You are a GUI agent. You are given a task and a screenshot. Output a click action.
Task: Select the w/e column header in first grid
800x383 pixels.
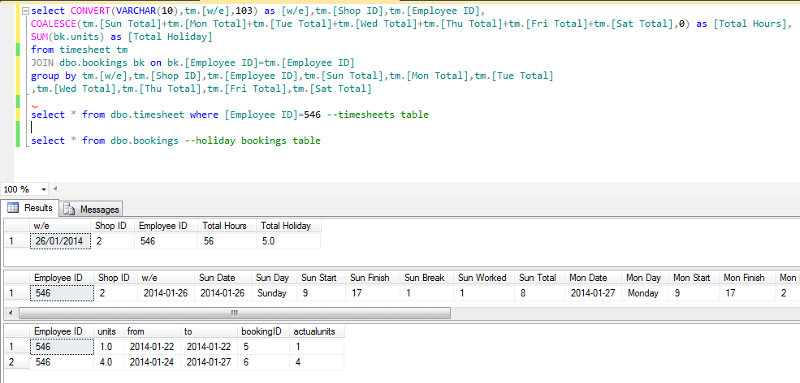pos(60,226)
